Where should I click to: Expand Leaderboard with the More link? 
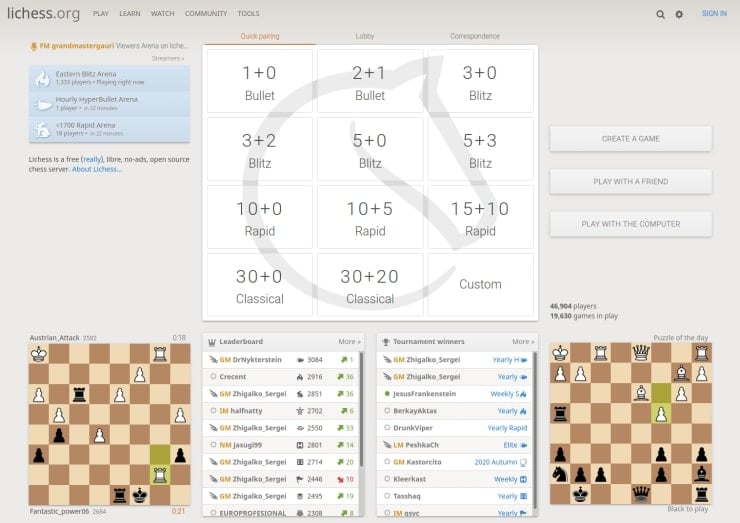point(348,341)
